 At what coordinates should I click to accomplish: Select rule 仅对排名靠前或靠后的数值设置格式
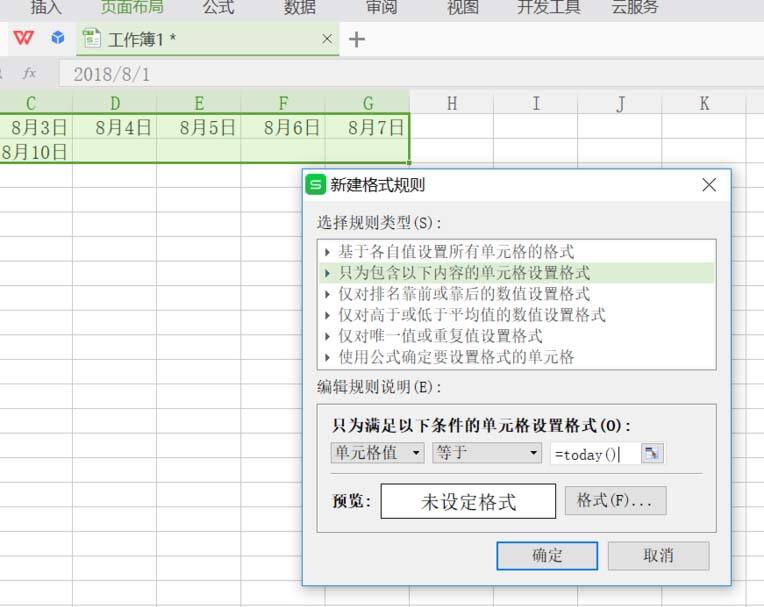click(517, 294)
